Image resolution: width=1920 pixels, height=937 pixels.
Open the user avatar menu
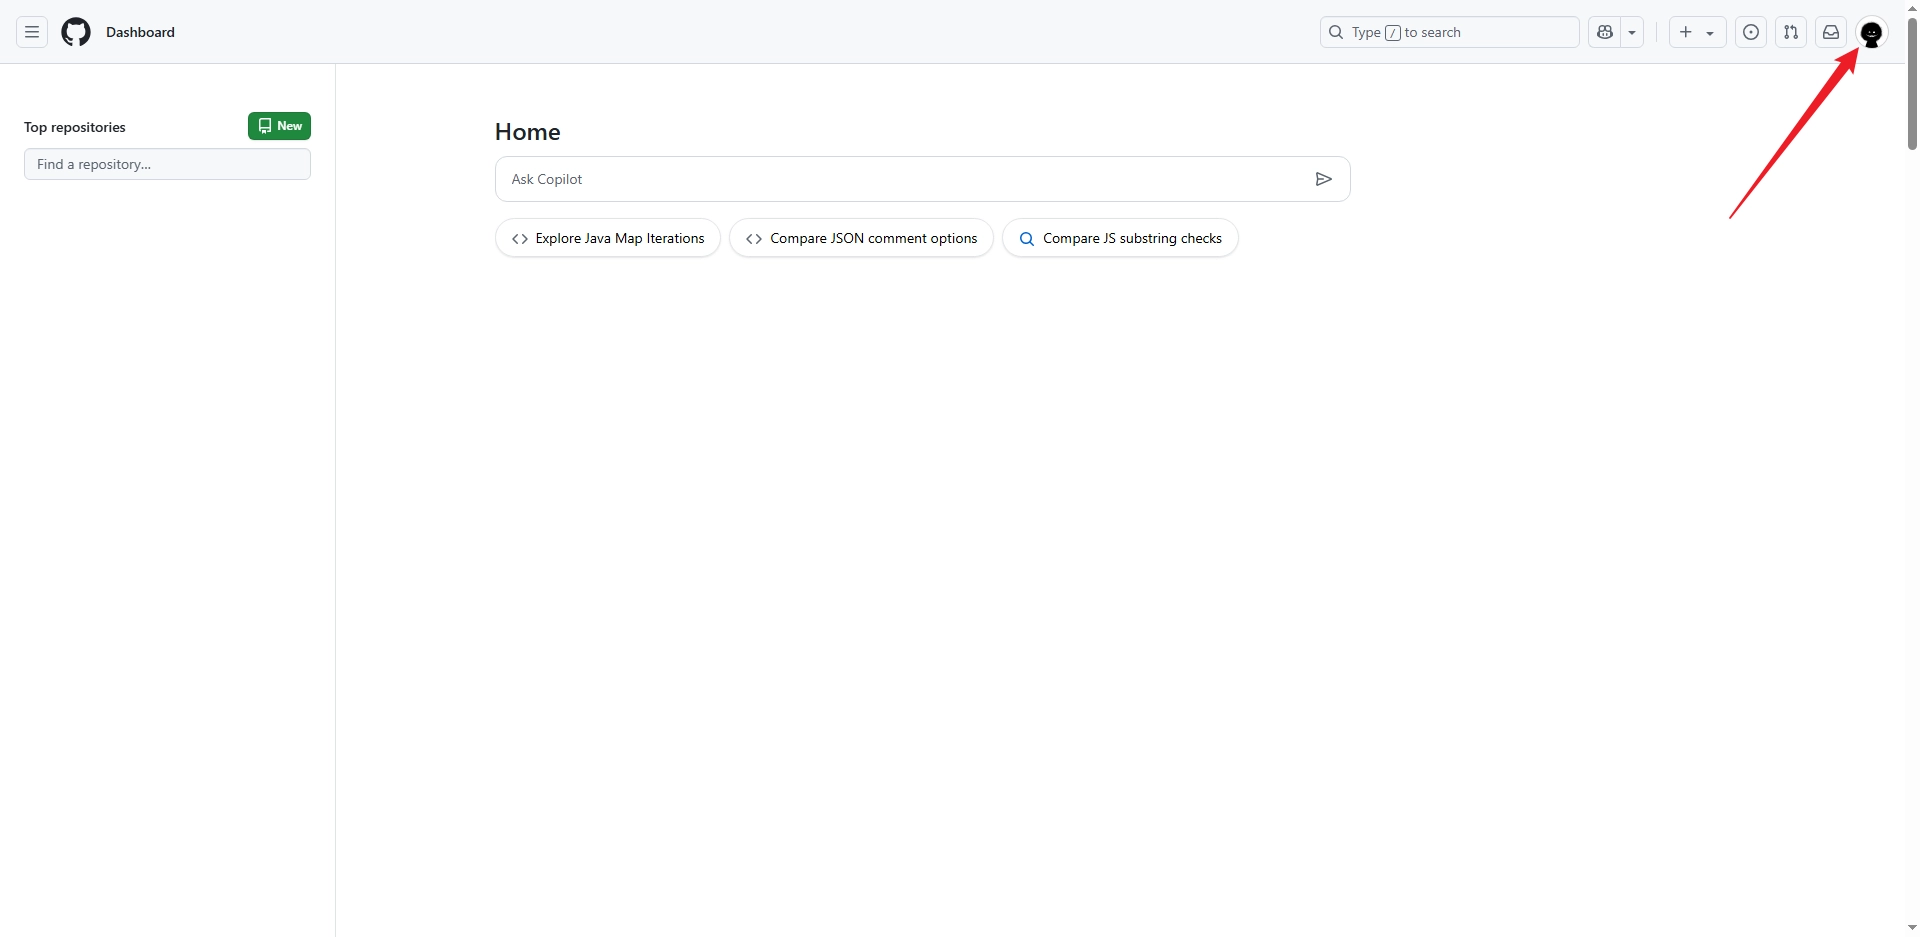1872,32
